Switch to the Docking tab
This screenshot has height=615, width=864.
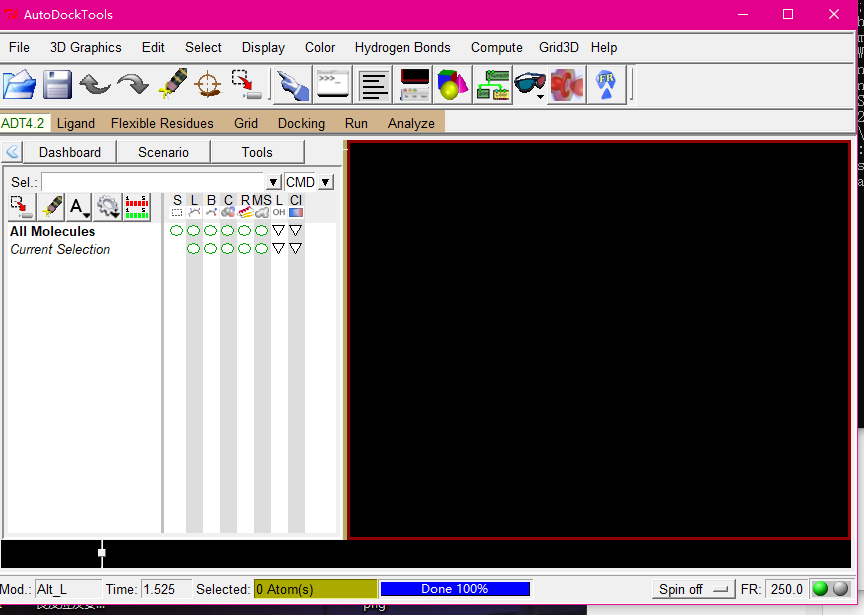(301, 123)
